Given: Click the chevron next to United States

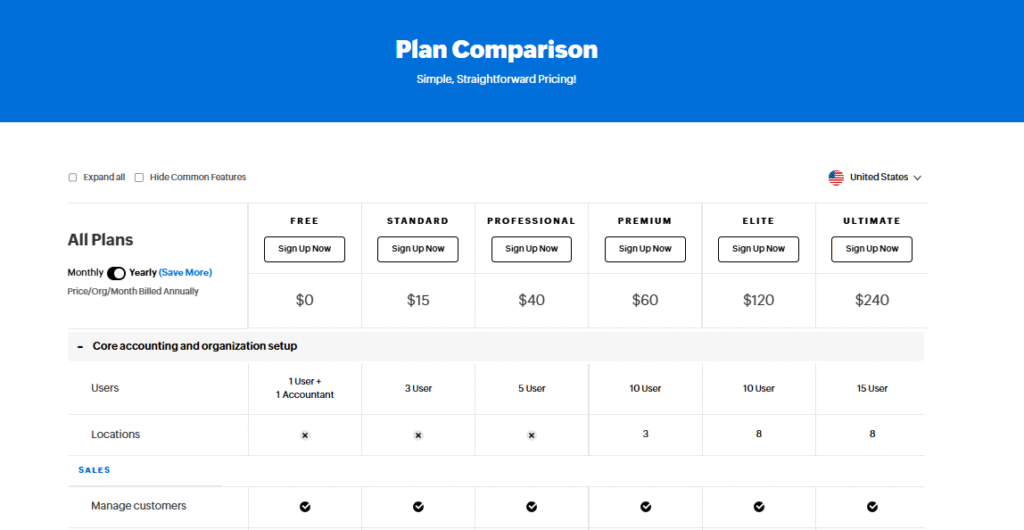Looking at the screenshot, I should (917, 178).
